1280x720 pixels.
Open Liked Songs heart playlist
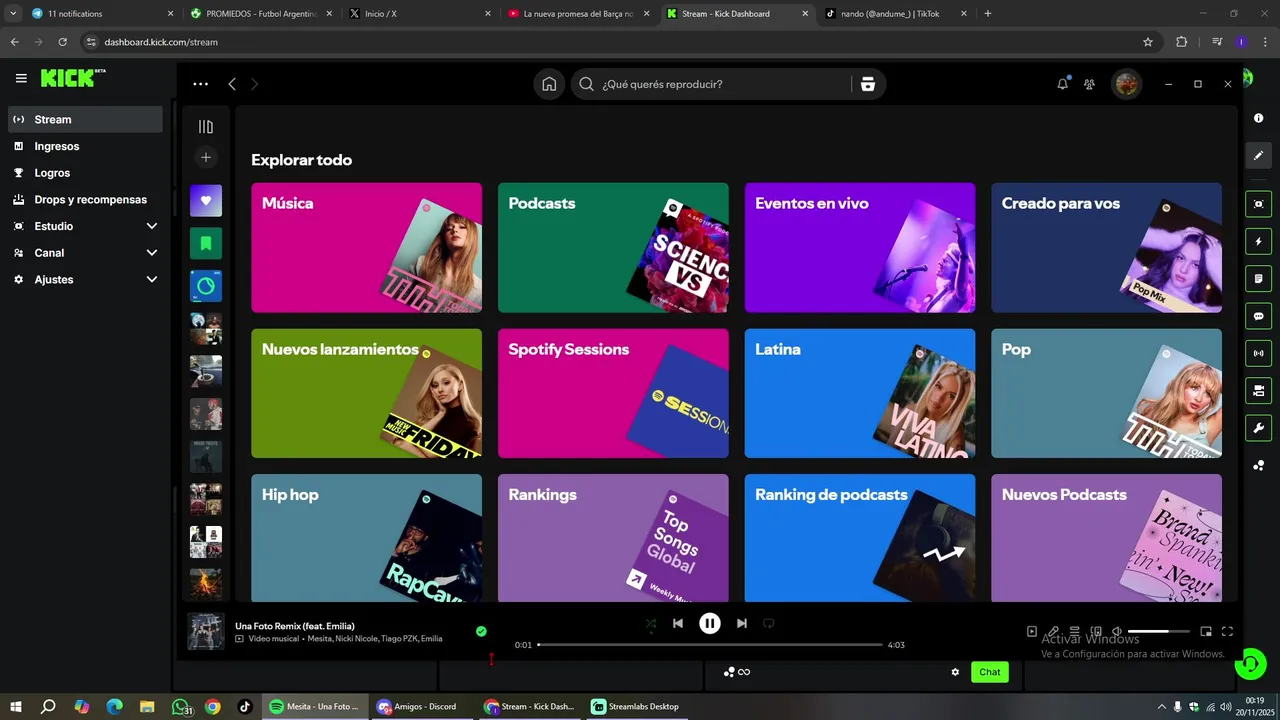206,201
